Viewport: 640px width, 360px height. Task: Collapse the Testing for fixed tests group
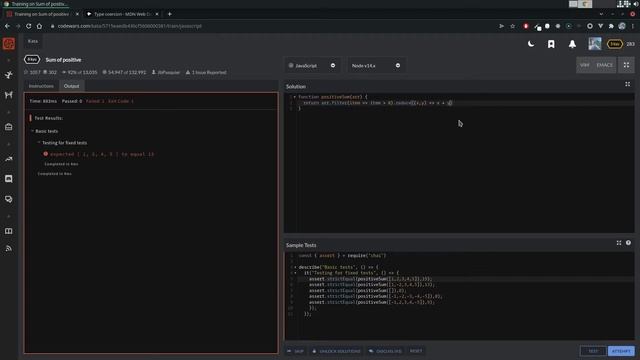point(62,143)
